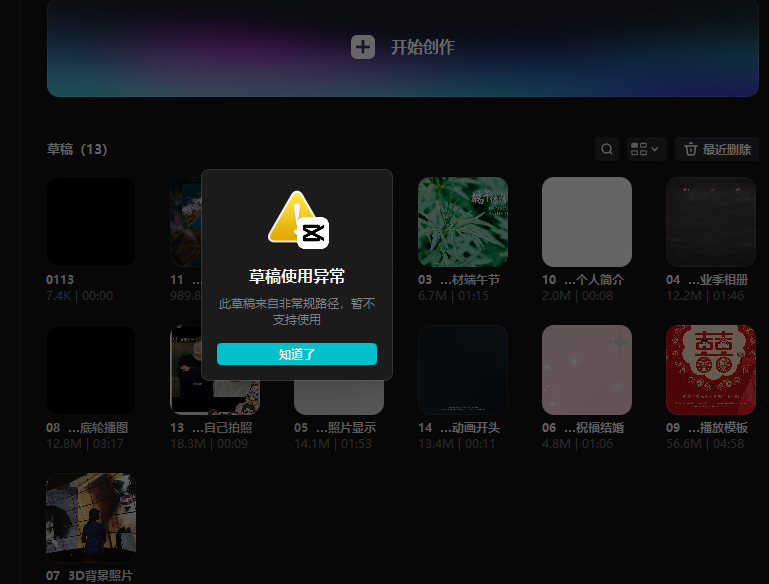Image resolution: width=769 pixels, height=584 pixels.
Task: Click the size text 7.4K | 00:00
Action: (x=79, y=296)
